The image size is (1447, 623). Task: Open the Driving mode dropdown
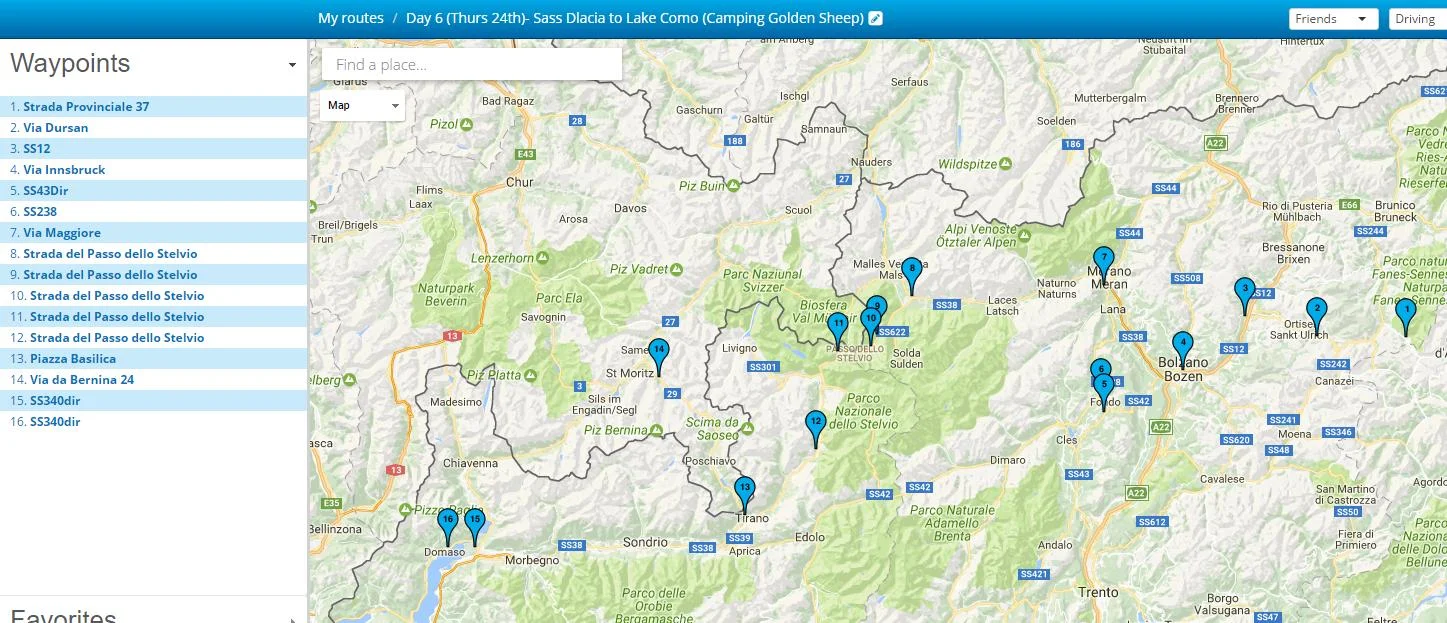1417,19
